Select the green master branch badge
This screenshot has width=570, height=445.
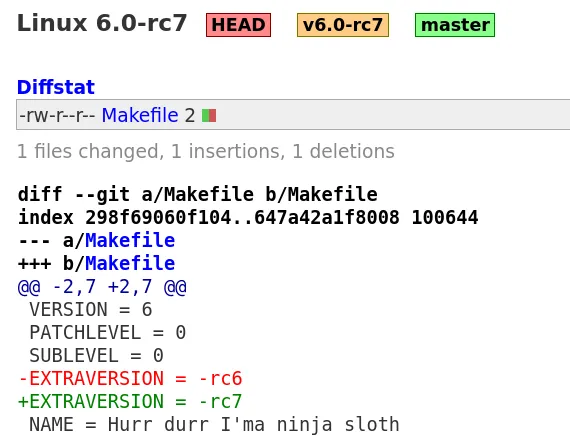pos(455,25)
